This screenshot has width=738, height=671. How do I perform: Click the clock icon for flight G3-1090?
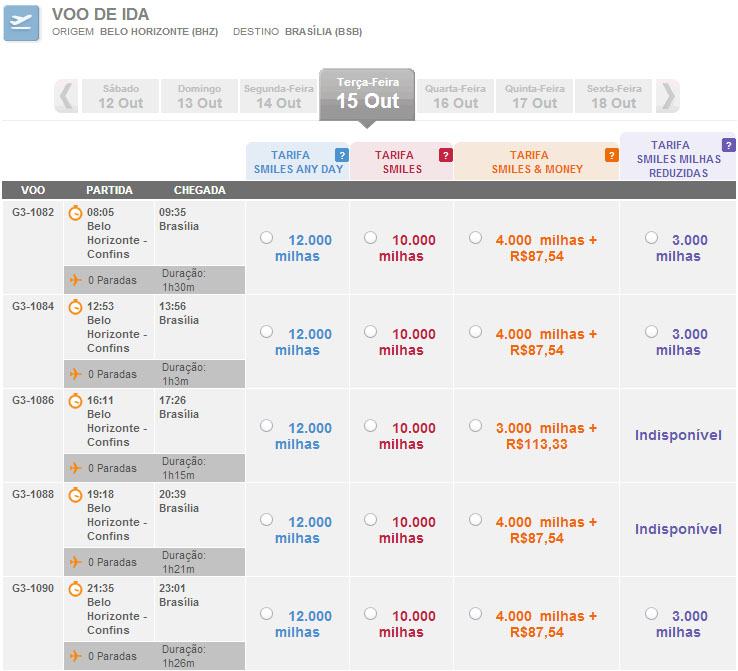(x=75, y=589)
